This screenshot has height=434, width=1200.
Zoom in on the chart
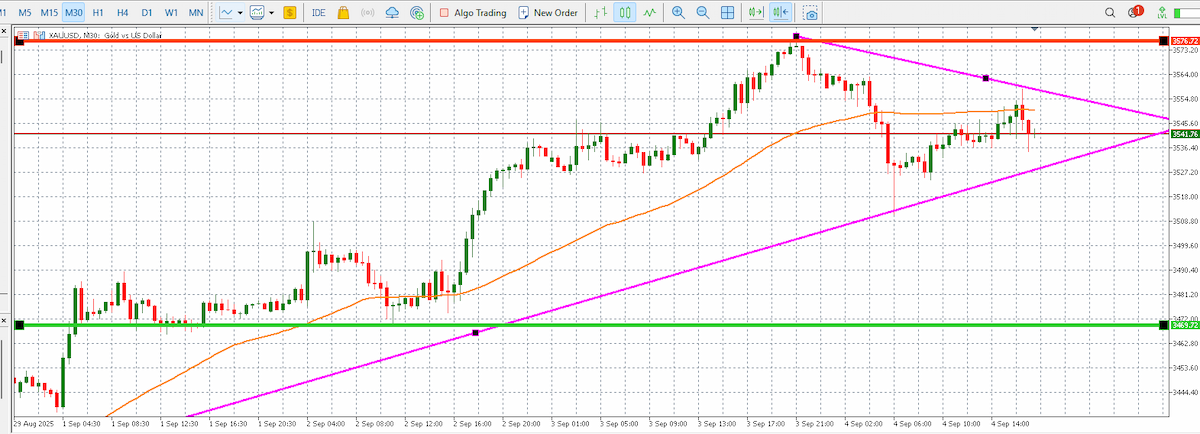click(x=678, y=13)
